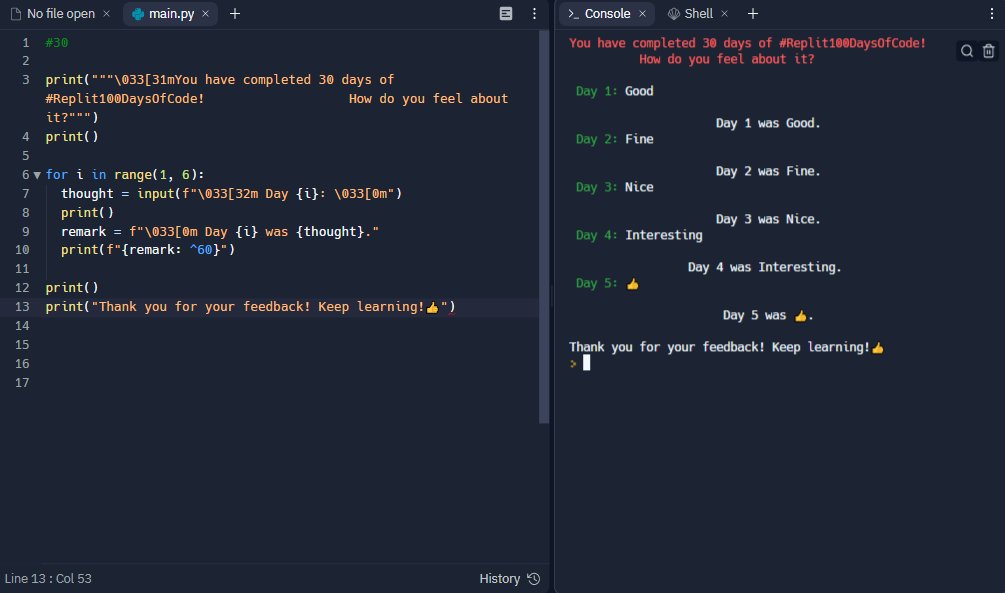1005x593 pixels.
Task: Open the editor format document icon
Action: pos(506,13)
